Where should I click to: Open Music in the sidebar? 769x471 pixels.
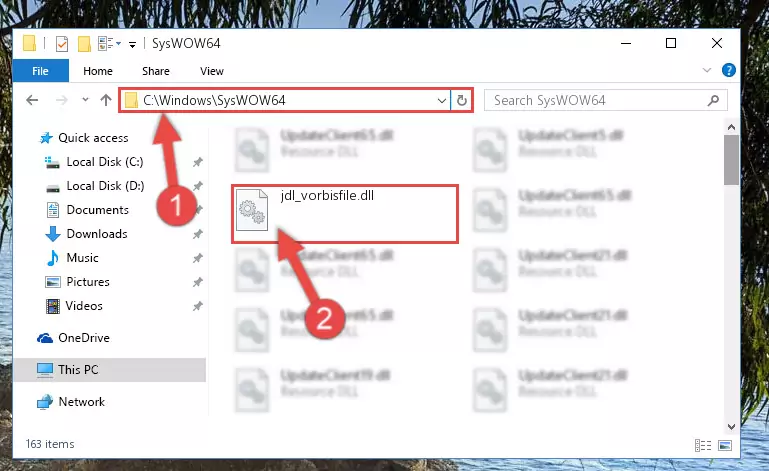pyautogui.click(x=82, y=258)
